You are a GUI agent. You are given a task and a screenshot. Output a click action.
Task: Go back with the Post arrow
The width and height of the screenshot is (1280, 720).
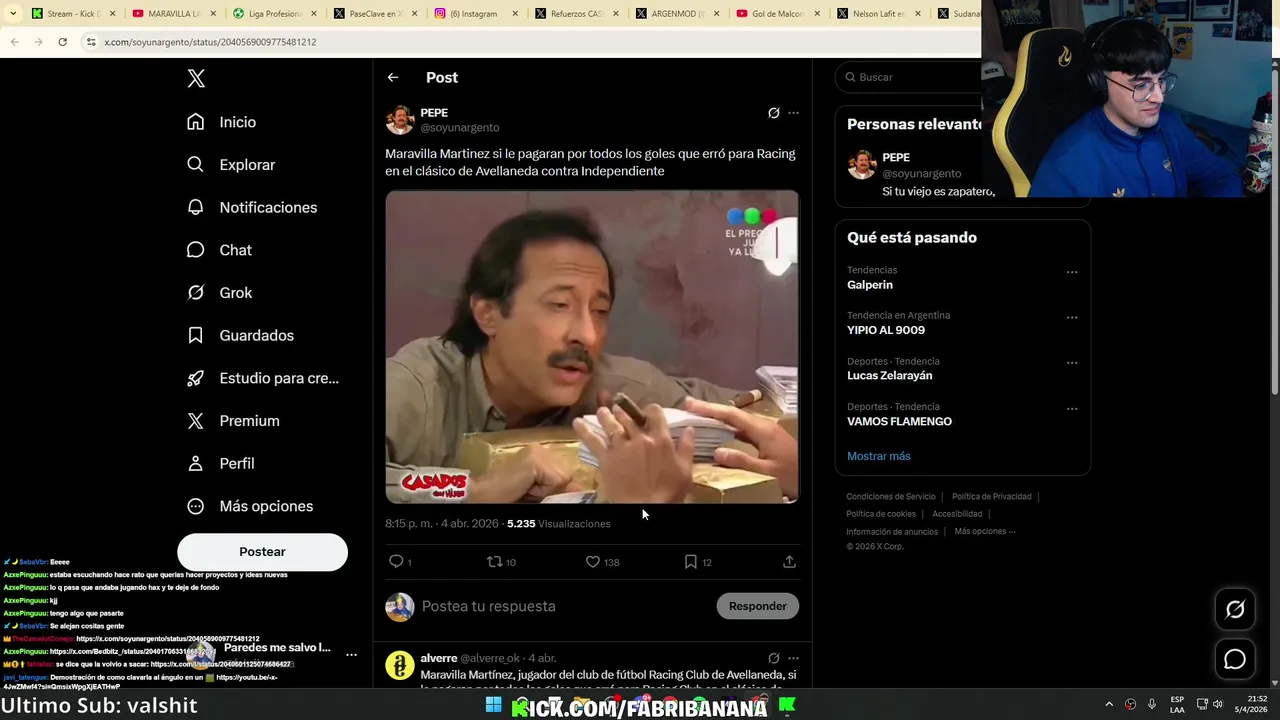(x=393, y=77)
